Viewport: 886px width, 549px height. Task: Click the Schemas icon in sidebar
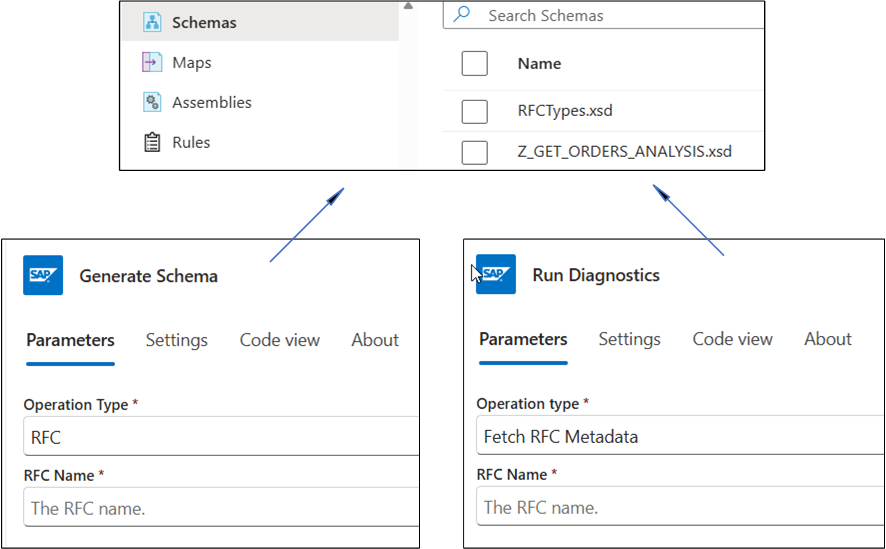(x=152, y=22)
